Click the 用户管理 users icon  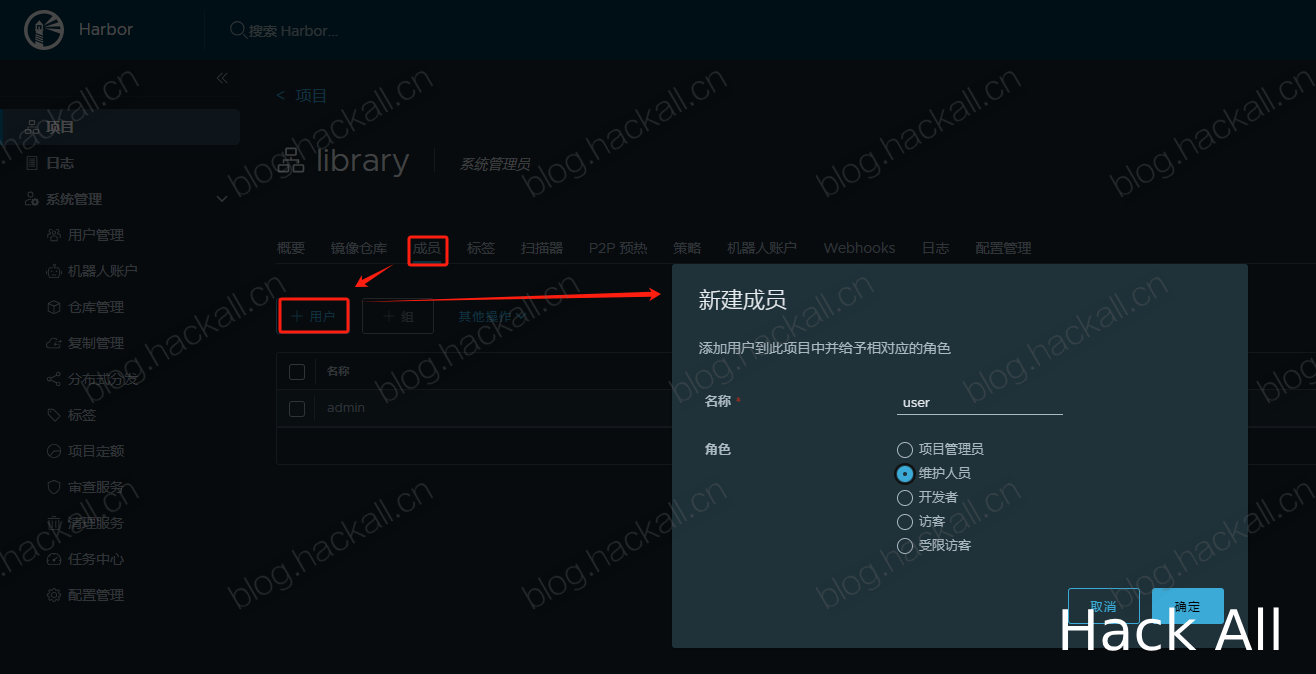click(54, 235)
